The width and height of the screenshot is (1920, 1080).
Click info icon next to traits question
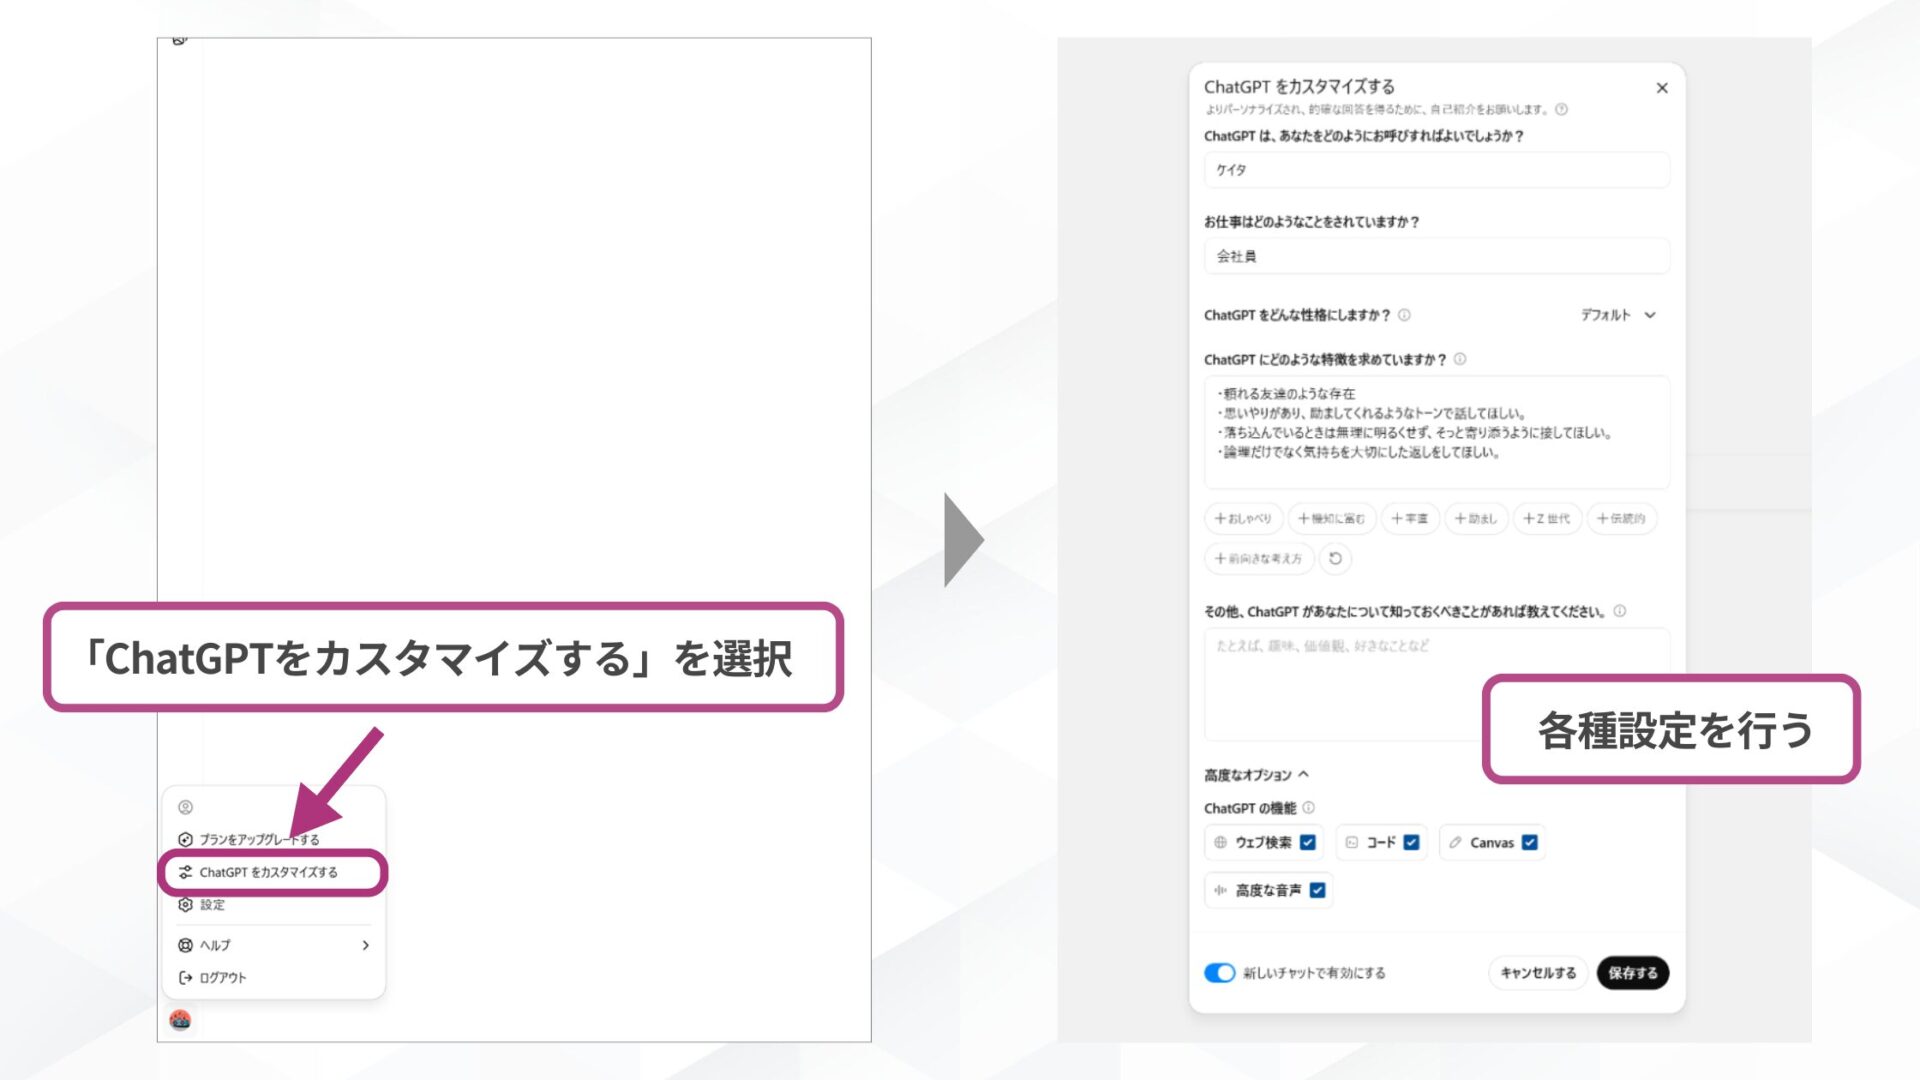pyautogui.click(x=1460, y=359)
